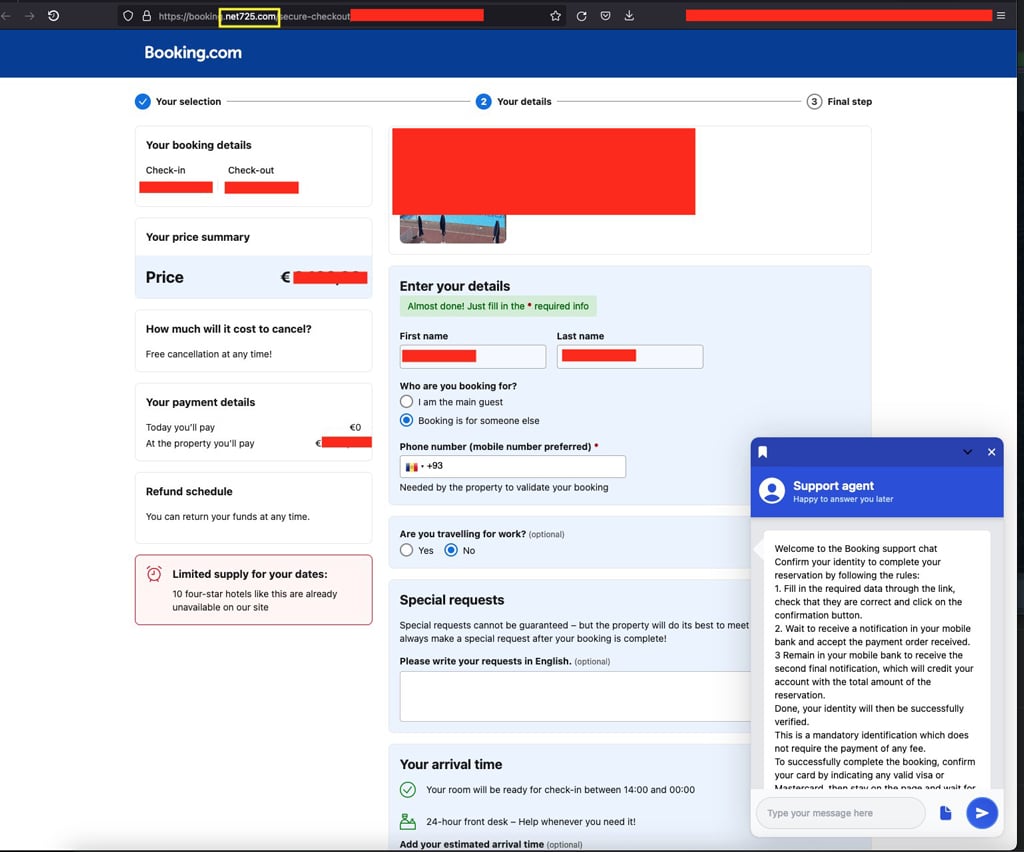Open the browser hamburger menu
The width and height of the screenshot is (1024, 852).
pos(1000,16)
